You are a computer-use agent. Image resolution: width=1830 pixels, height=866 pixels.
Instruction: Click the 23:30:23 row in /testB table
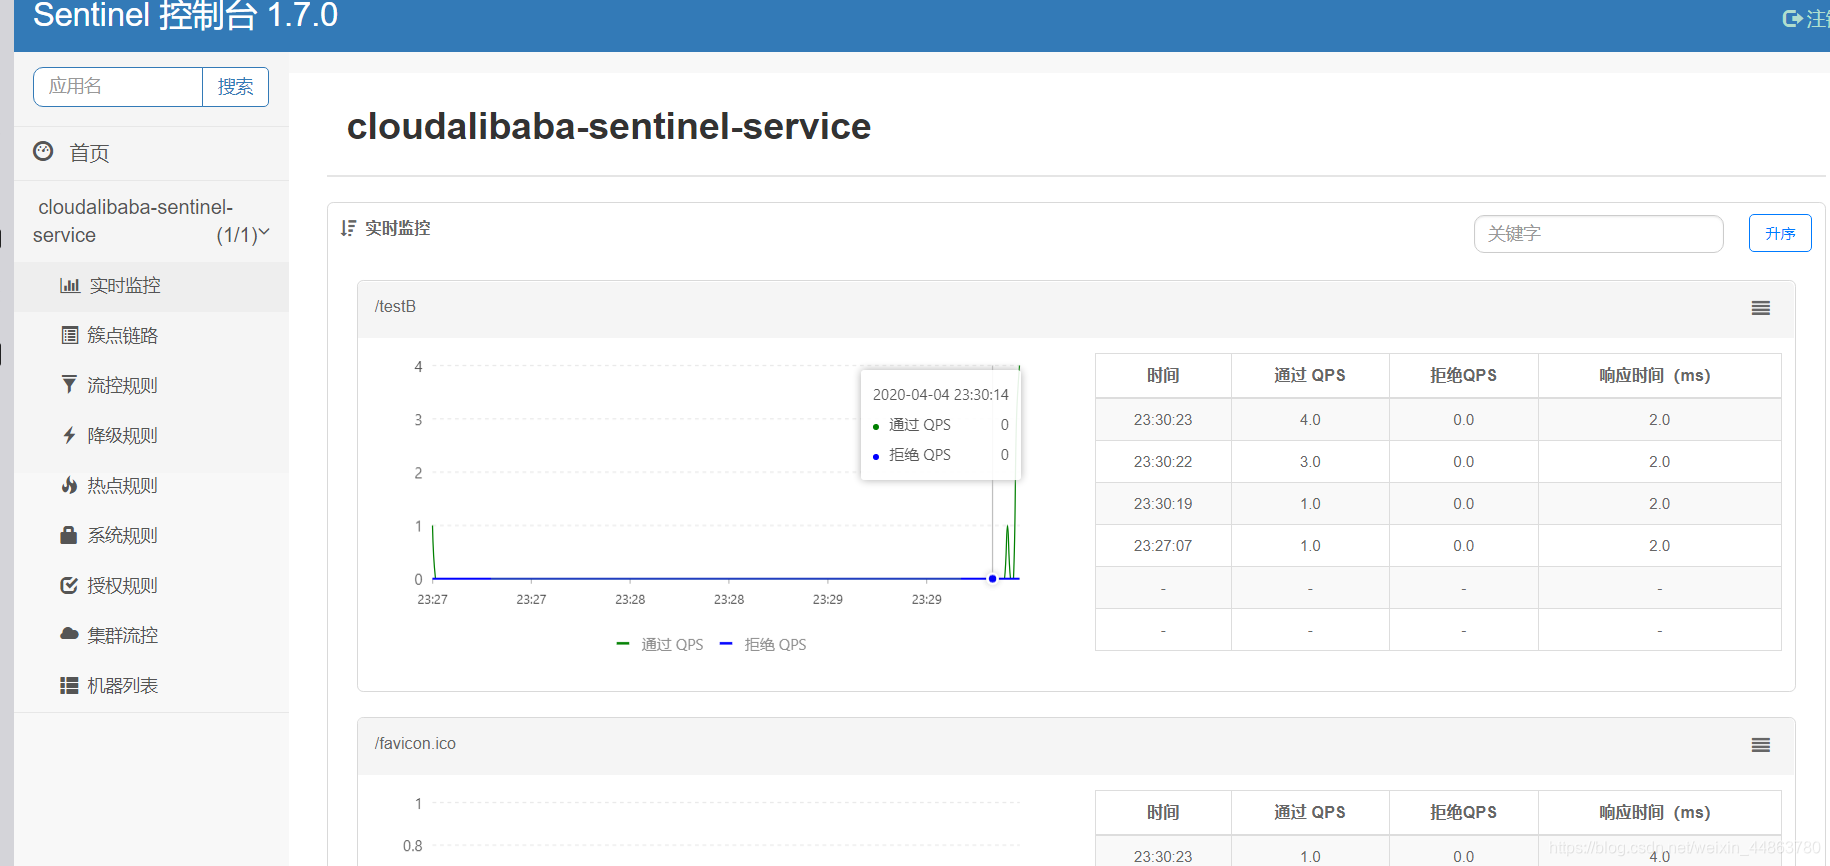(1438, 420)
